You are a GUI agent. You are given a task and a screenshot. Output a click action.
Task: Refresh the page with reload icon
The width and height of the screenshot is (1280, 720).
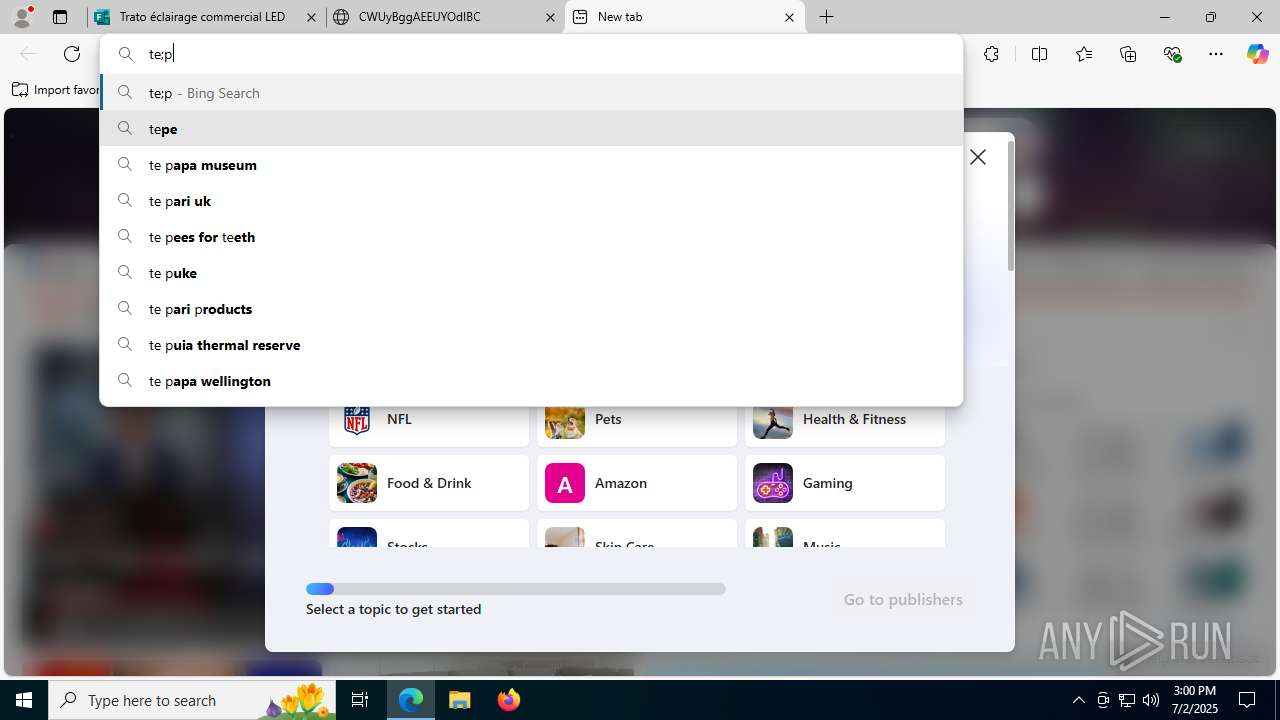[72, 54]
